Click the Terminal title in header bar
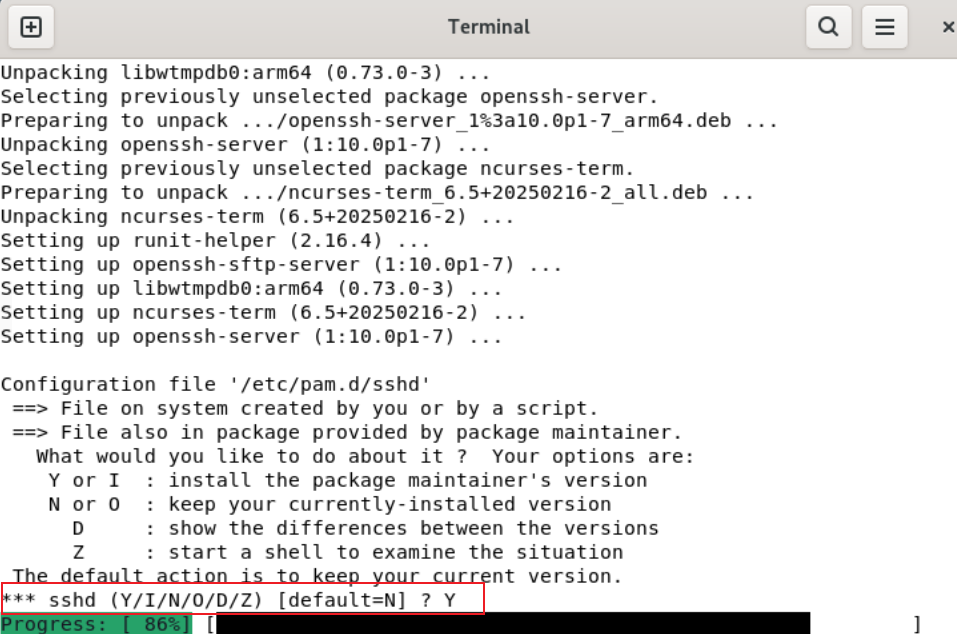The image size is (957, 634). (x=489, y=27)
